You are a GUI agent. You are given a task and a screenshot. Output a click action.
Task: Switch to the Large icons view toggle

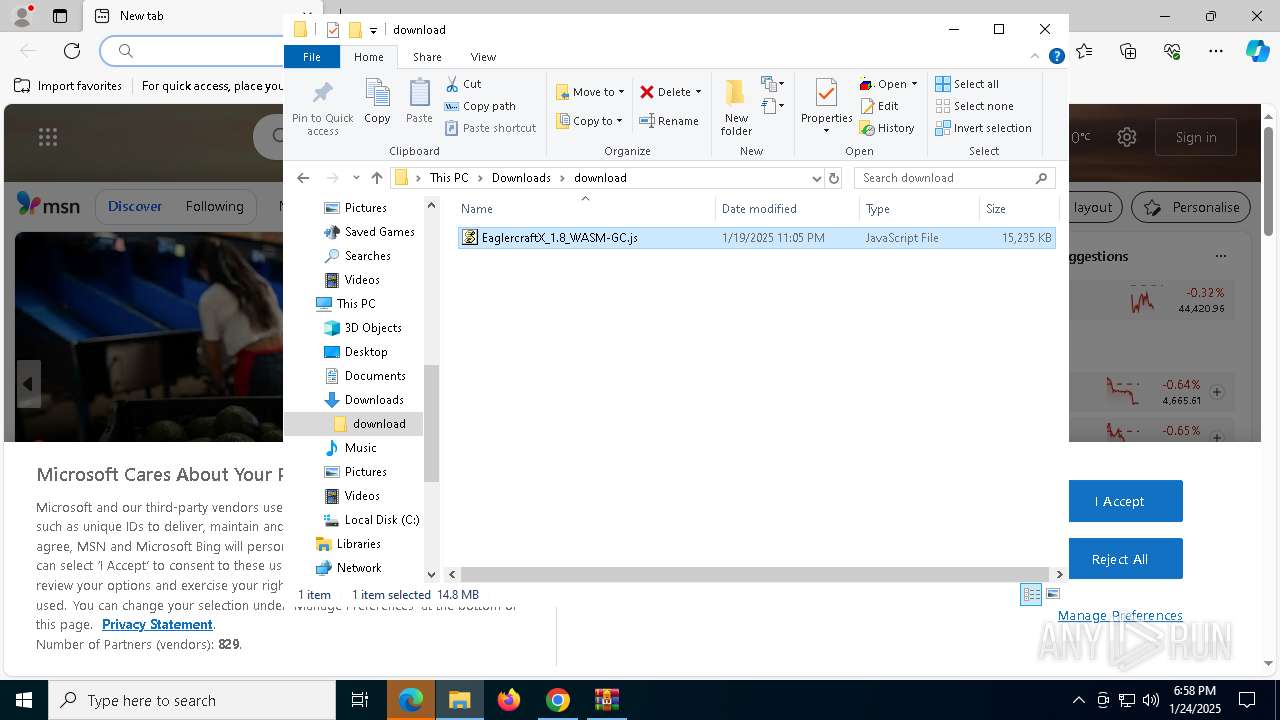tap(1052, 594)
